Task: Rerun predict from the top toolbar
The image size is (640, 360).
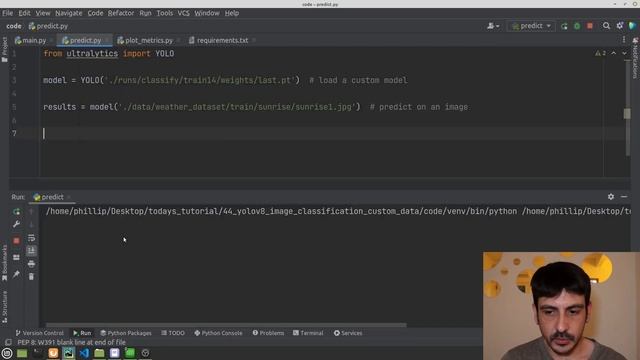Action: click(564, 26)
